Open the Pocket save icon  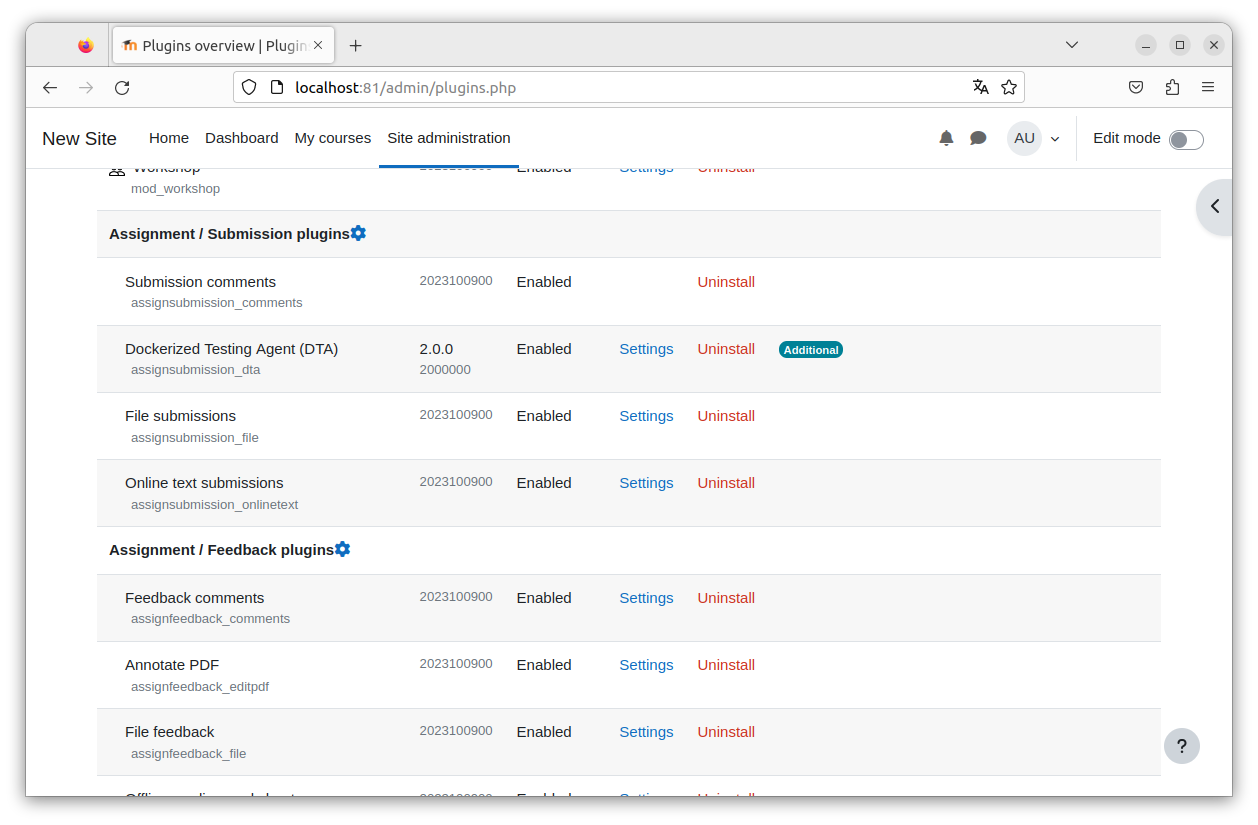(x=1136, y=87)
